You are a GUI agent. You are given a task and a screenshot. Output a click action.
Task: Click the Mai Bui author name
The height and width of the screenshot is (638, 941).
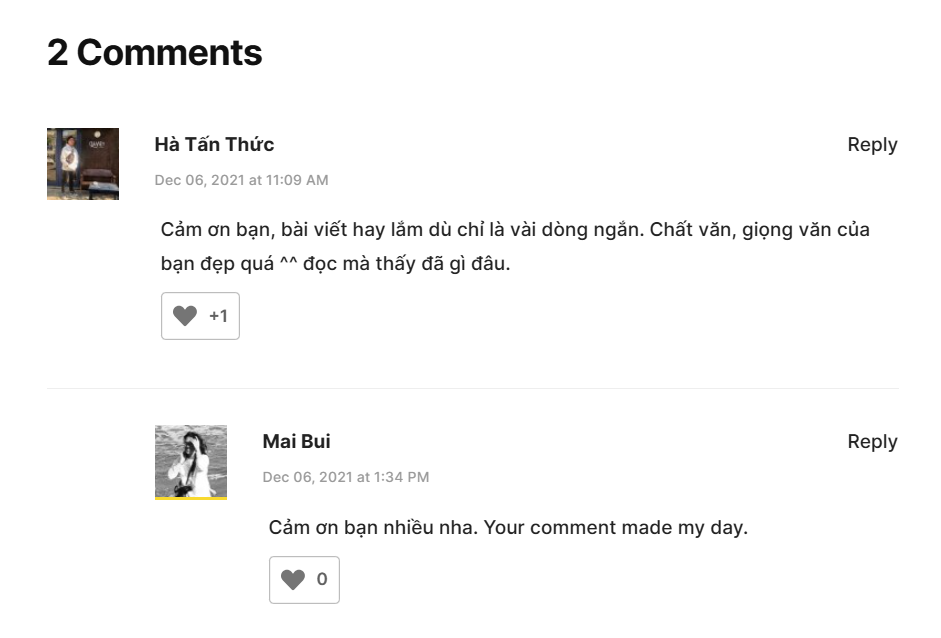pos(296,441)
